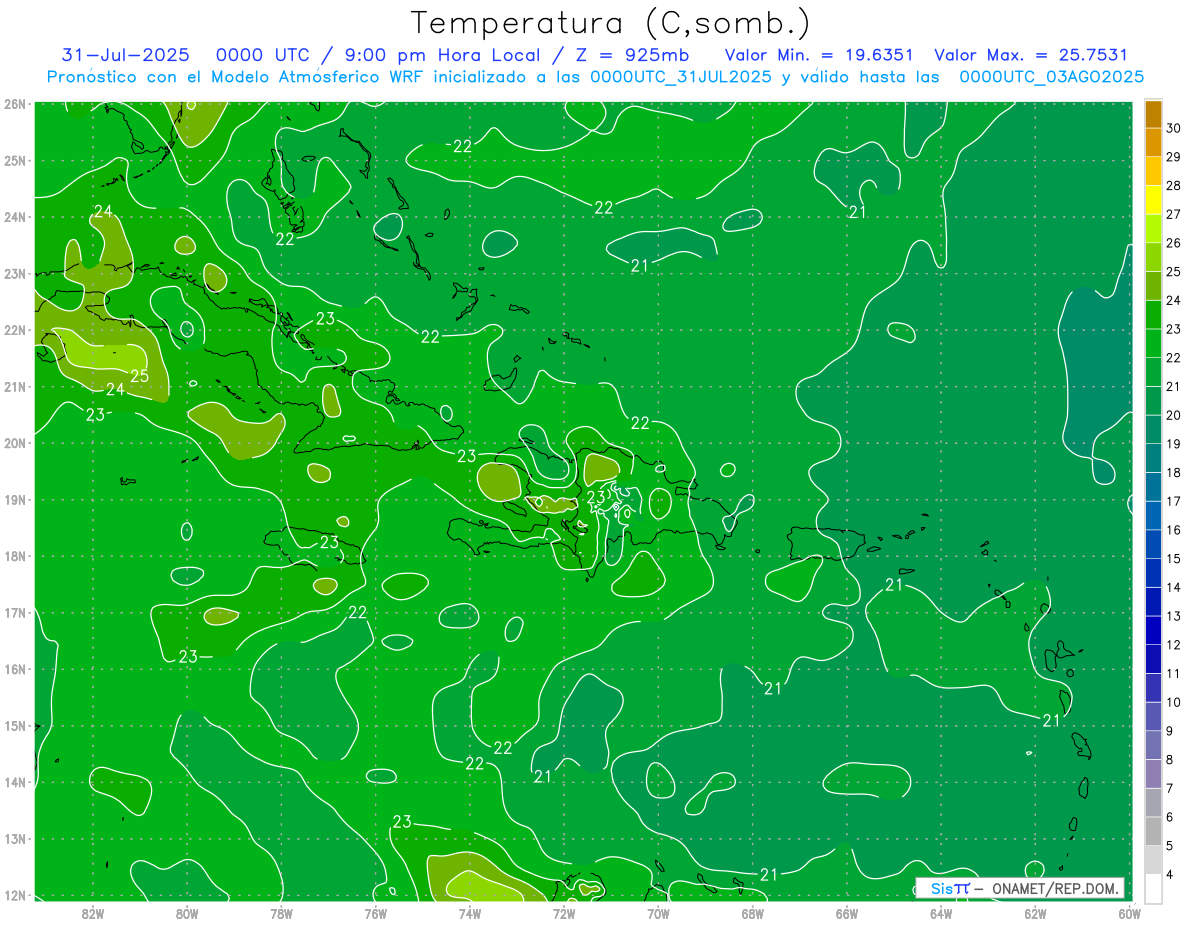Click the "25" contour label over Cuba
This screenshot has height=927, width=1200.
point(139,376)
